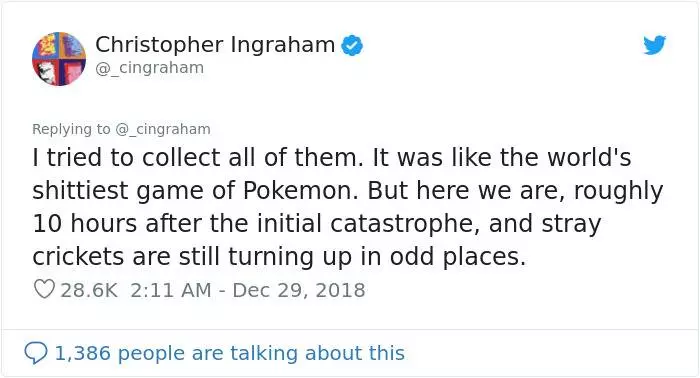700x378 pixels.
Task: Open the 2:11 AM timestamp
Action: pyautogui.click(x=171, y=290)
